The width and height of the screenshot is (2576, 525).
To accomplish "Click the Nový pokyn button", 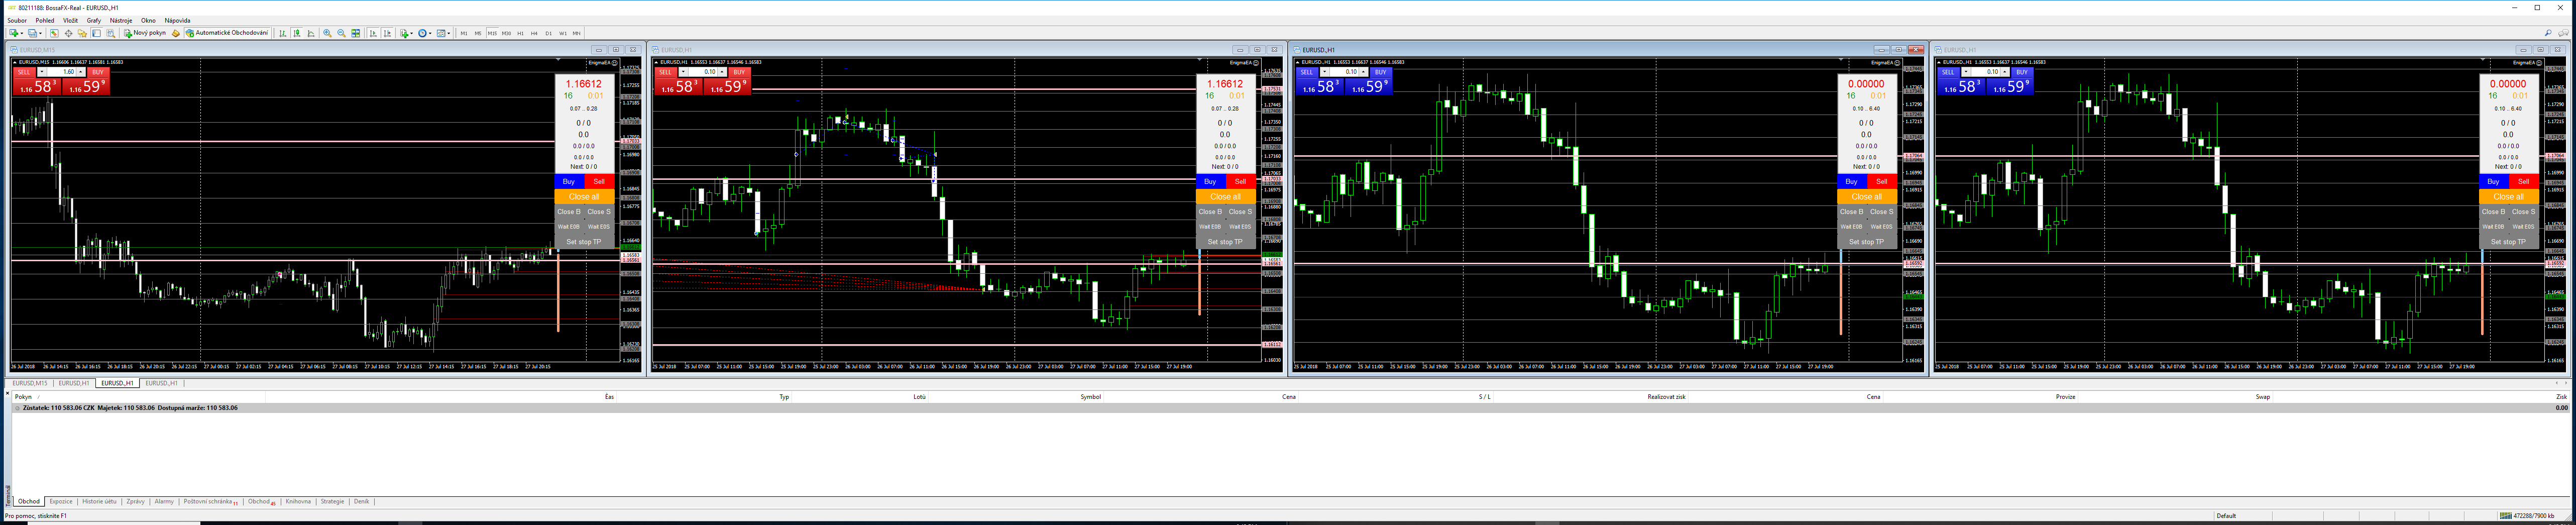I will (145, 33).
